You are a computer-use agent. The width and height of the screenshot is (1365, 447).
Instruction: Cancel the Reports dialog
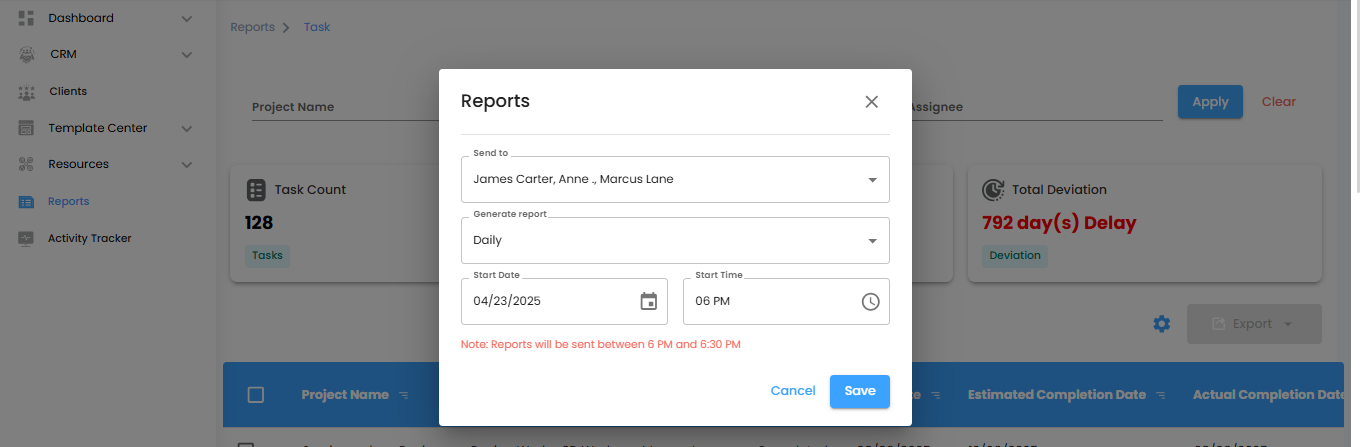tap(793, 391)
